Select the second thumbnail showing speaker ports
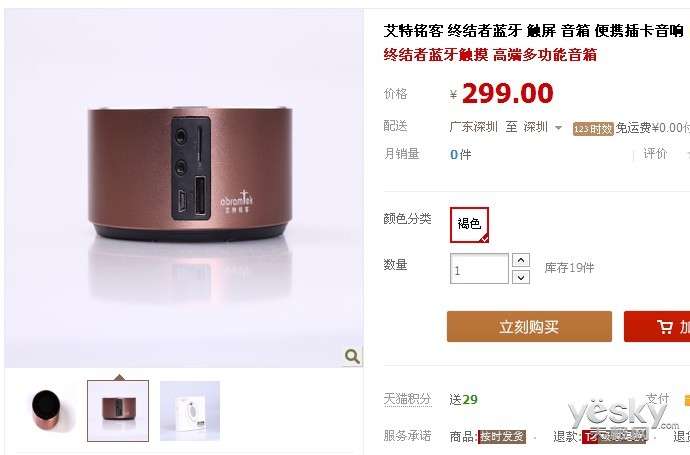The width and height of the screenshot is (690, 455). [118, 411]
